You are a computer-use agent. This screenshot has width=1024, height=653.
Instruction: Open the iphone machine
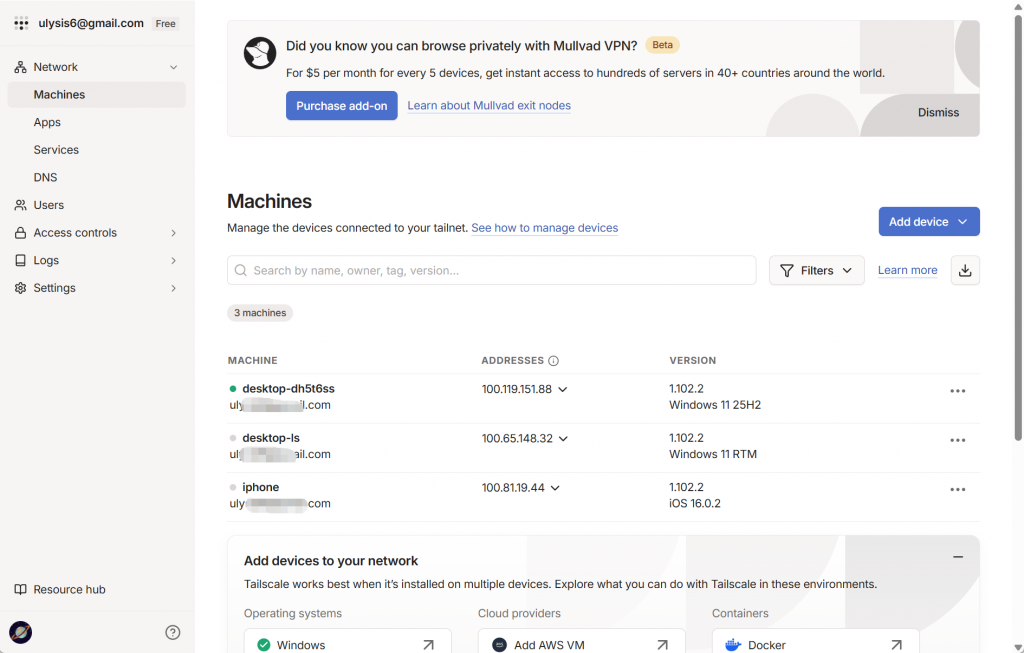point(261,487)
